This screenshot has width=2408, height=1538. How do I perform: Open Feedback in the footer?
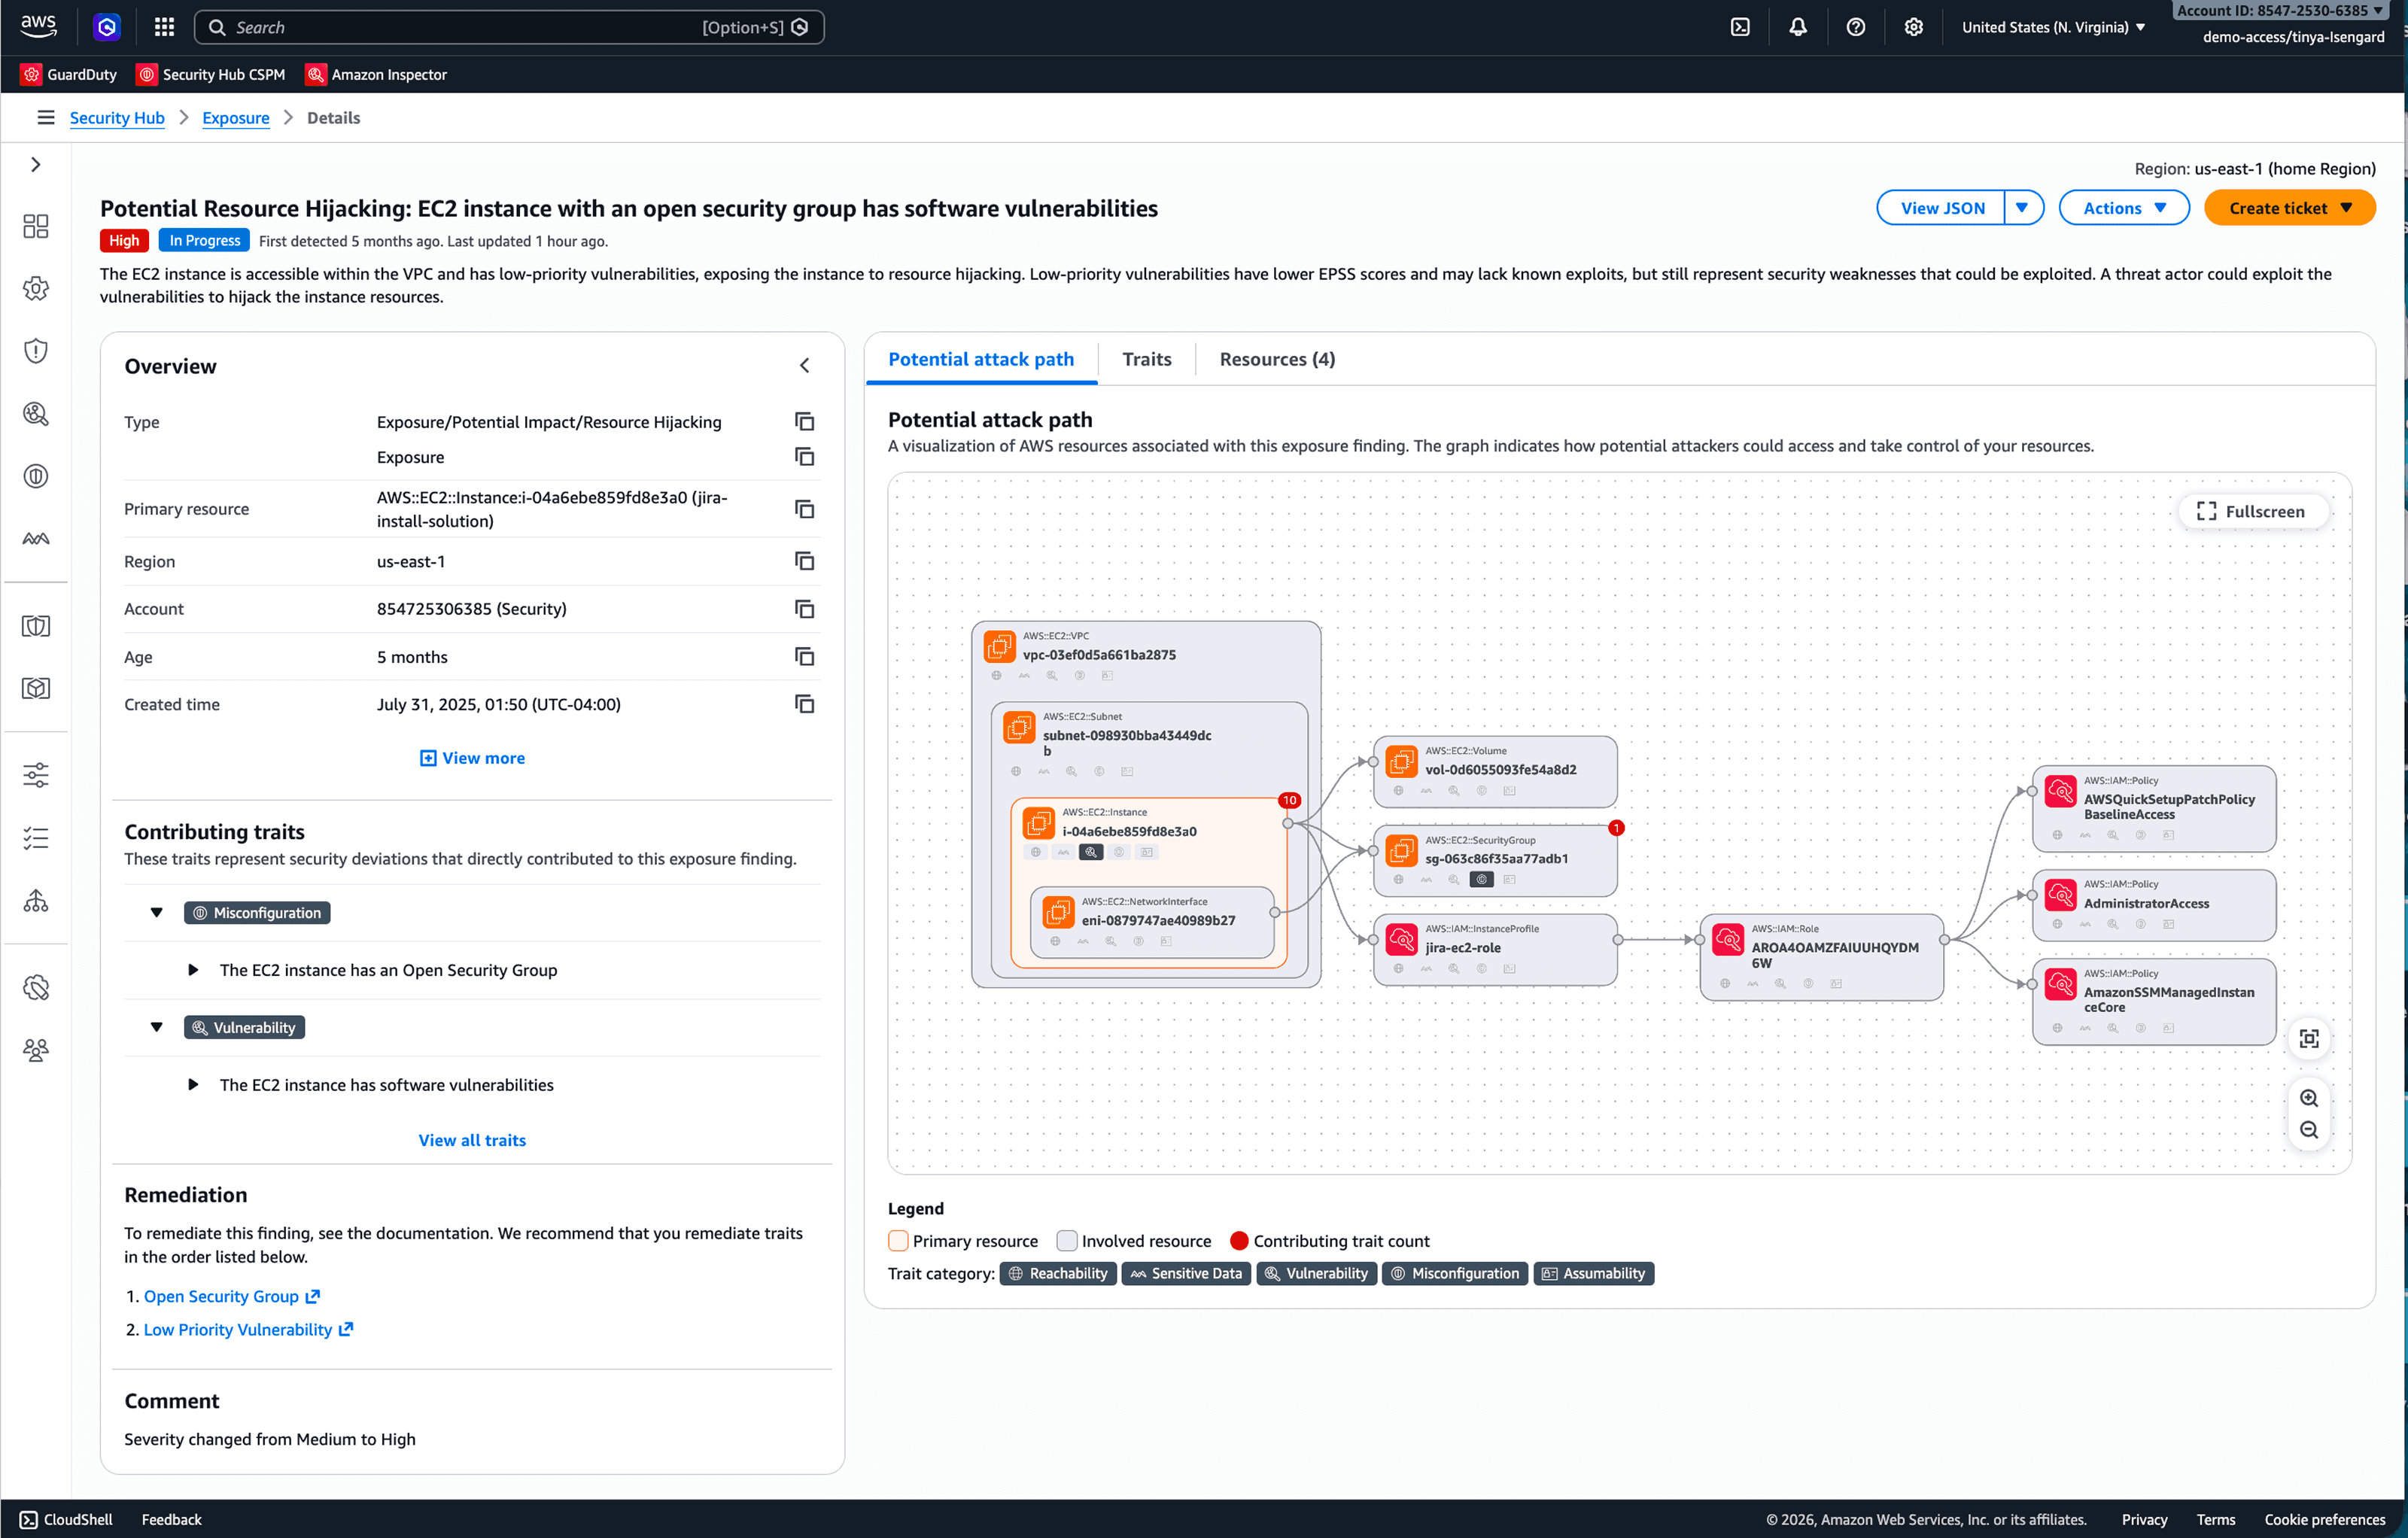coord(172,1520)
